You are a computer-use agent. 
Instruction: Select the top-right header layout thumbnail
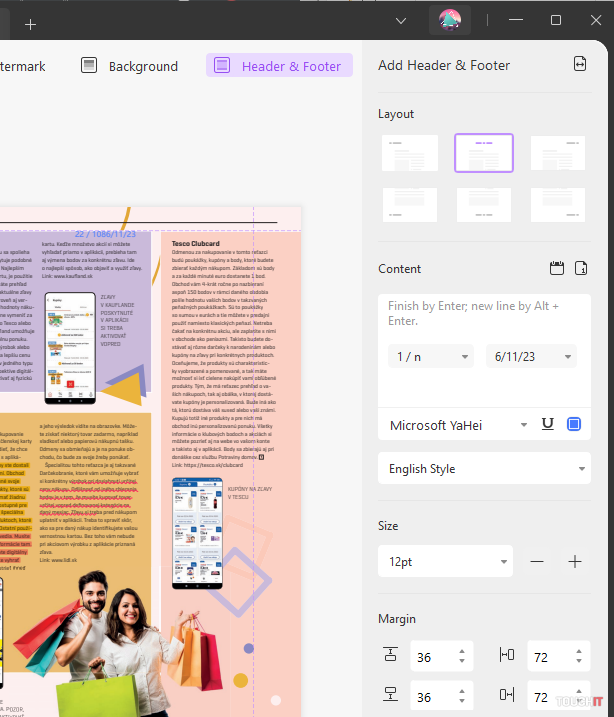coord(558,153)
